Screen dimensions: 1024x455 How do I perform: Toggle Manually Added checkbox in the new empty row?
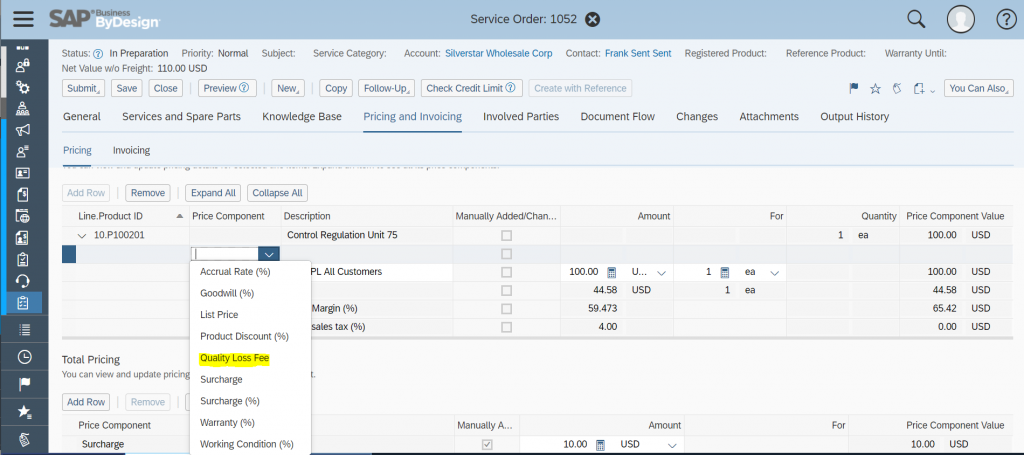[x=506, y=254]
